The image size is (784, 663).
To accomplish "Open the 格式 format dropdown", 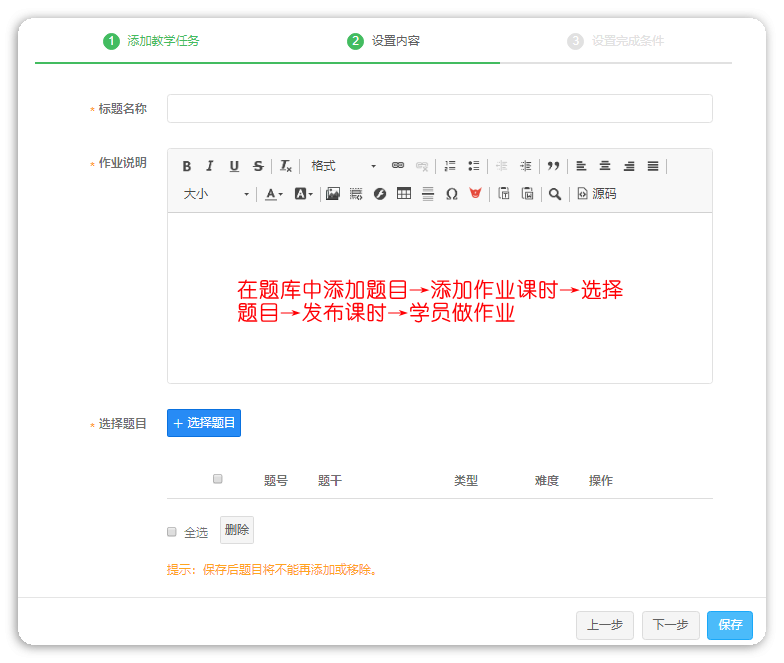I will [x=342, y=166].
